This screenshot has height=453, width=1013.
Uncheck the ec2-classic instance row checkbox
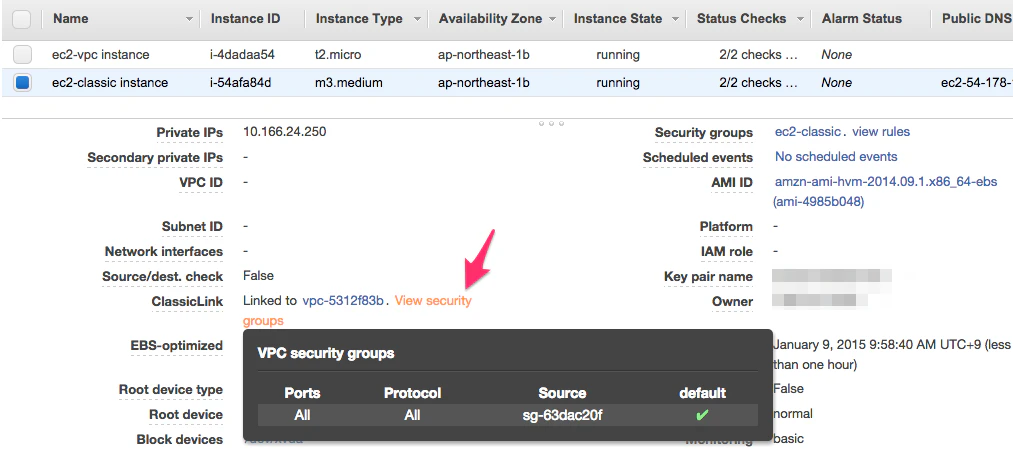(23, 83)
